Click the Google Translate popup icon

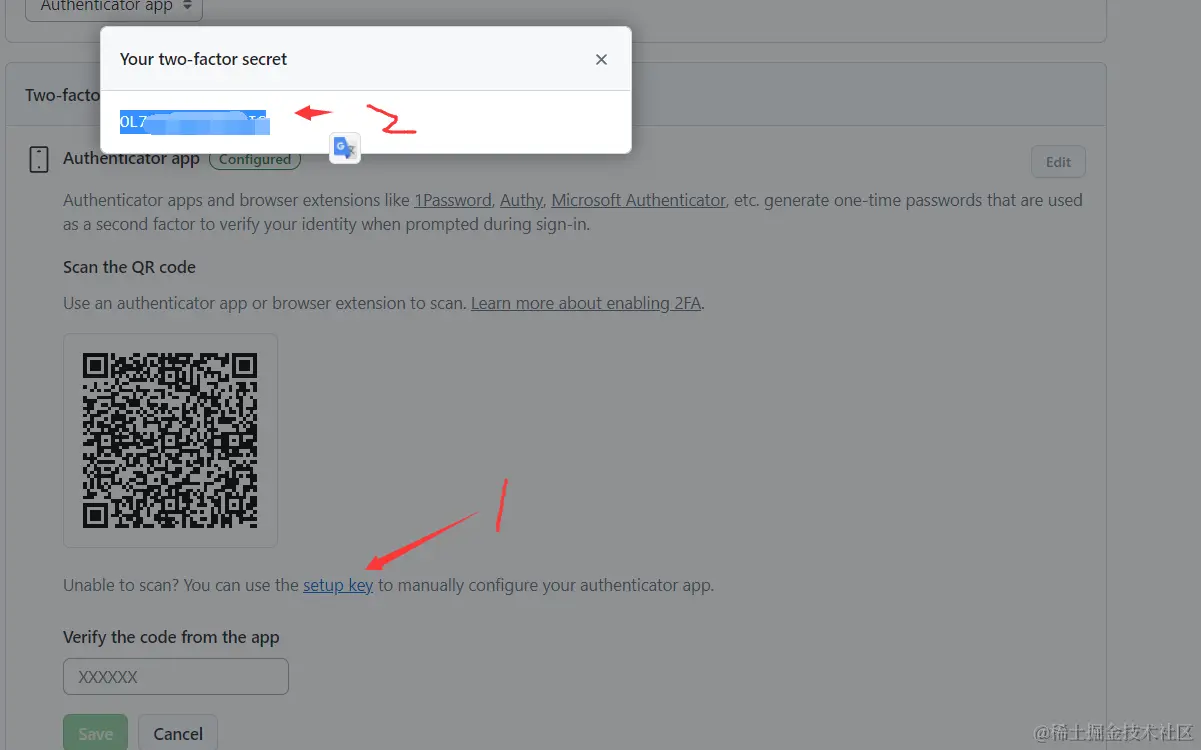pyautogui.click(x=345, y=148)
